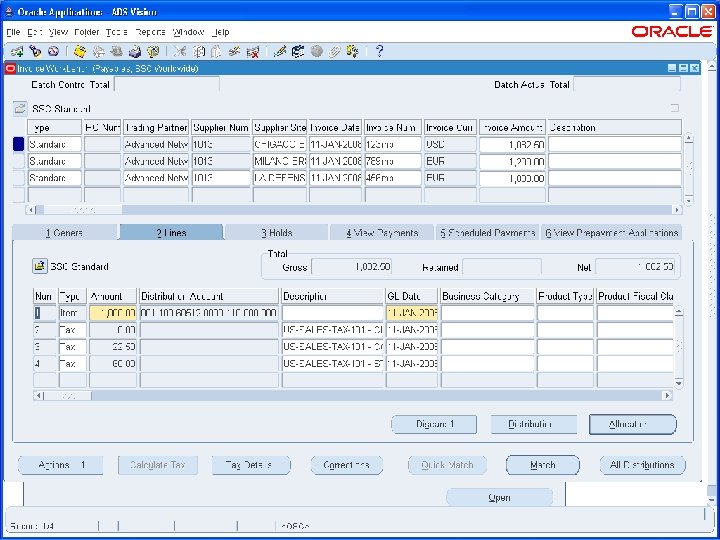720x540 pixels.
Task: Click the Clear Record eraser icon
Action: click(x=235, y=51)
